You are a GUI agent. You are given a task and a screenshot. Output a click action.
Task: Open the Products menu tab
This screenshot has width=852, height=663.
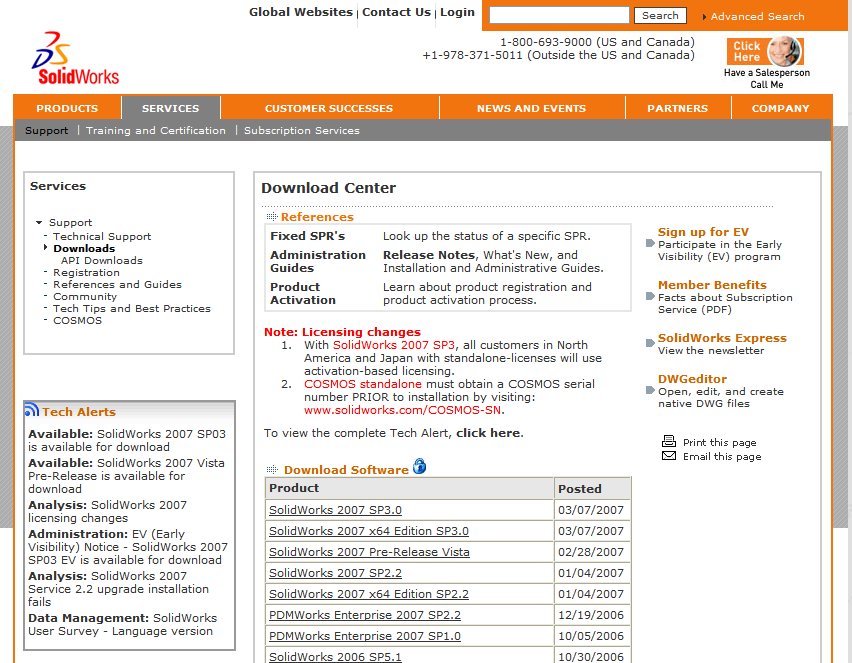point(67,108)
